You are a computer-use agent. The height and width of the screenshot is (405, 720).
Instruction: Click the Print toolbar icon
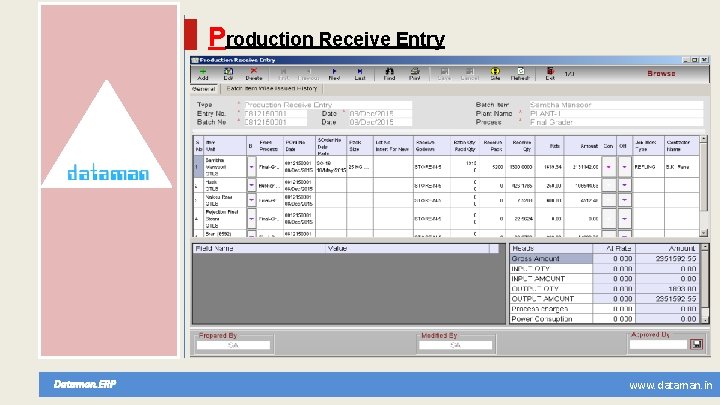point(415,73)
